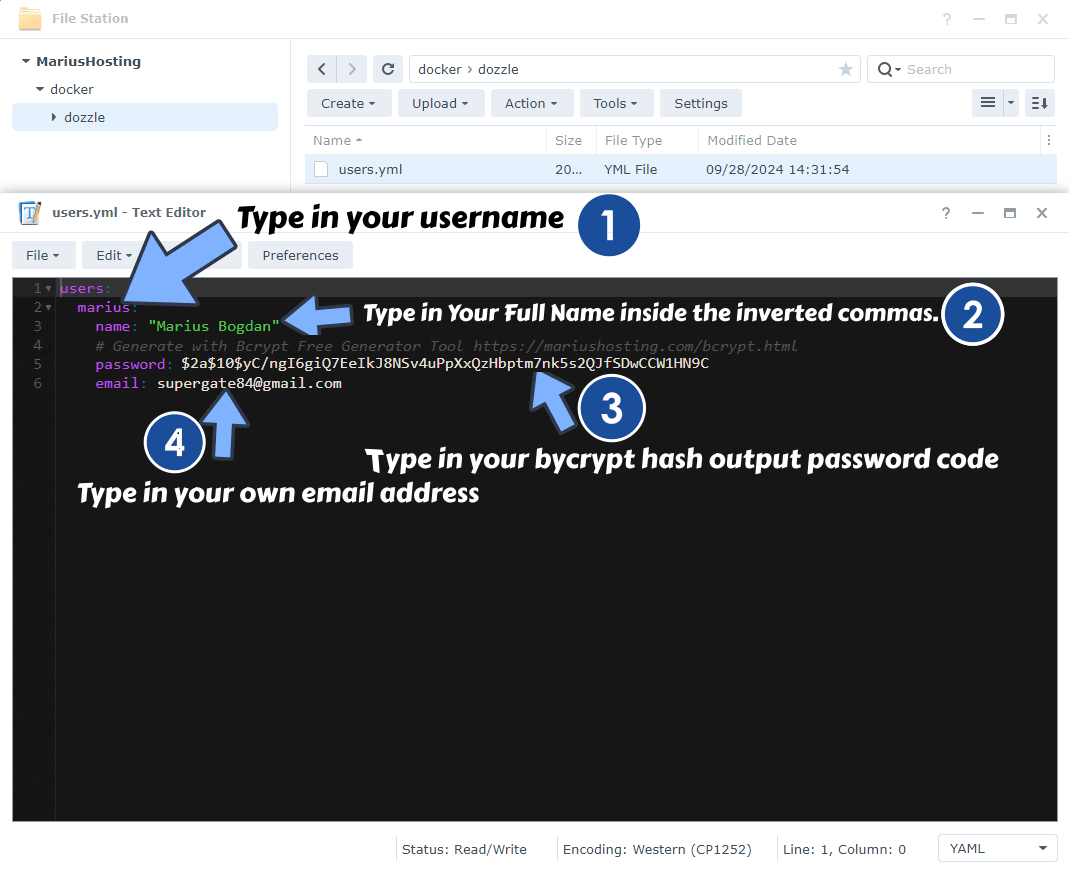Open the Tools dropdown
Screen dimensions: 1069x871
point(616,103)
